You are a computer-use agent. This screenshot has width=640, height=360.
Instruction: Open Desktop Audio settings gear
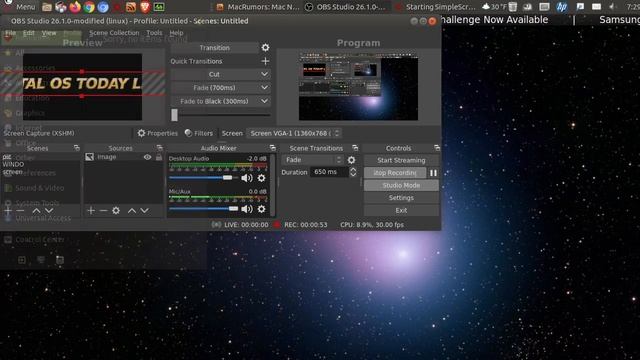261,178
